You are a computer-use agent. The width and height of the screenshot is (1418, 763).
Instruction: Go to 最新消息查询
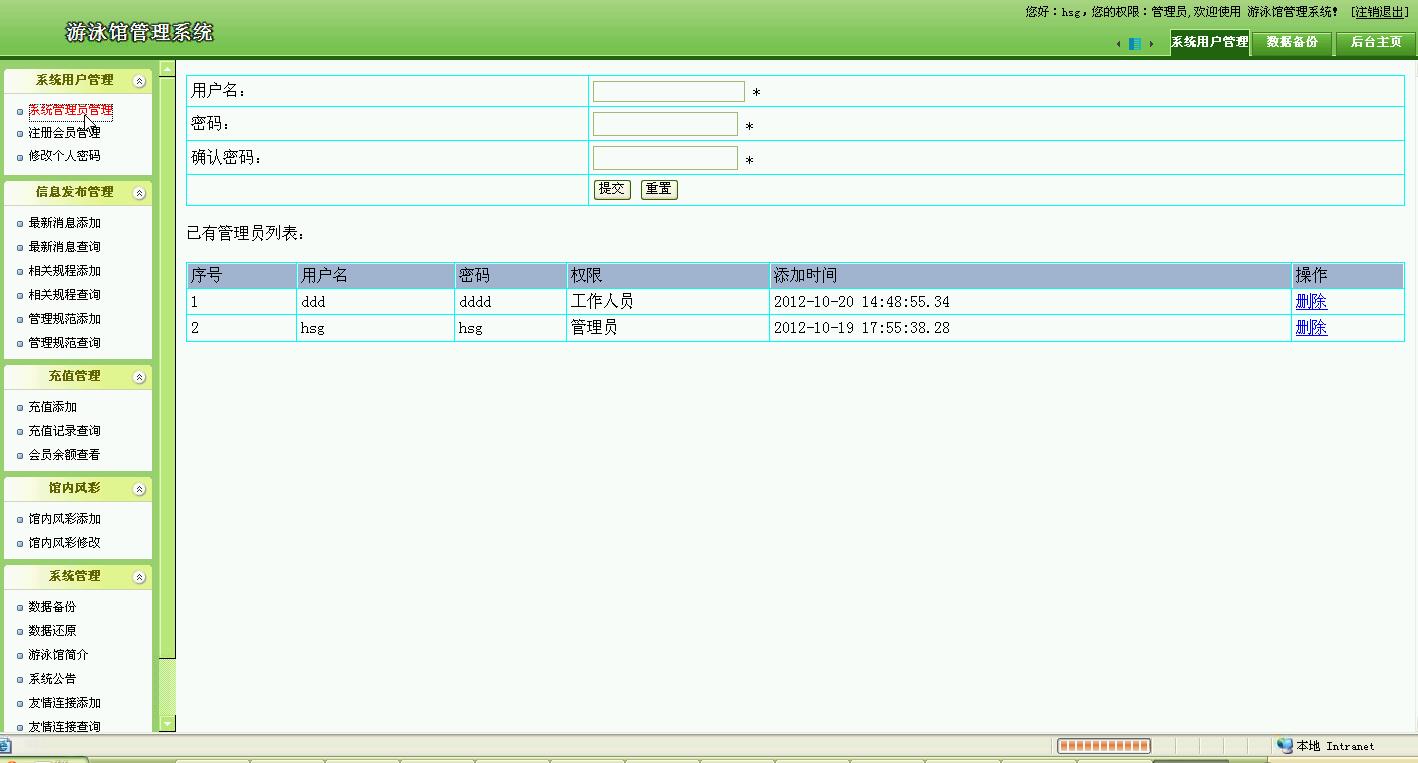click(x=64, y=247)
